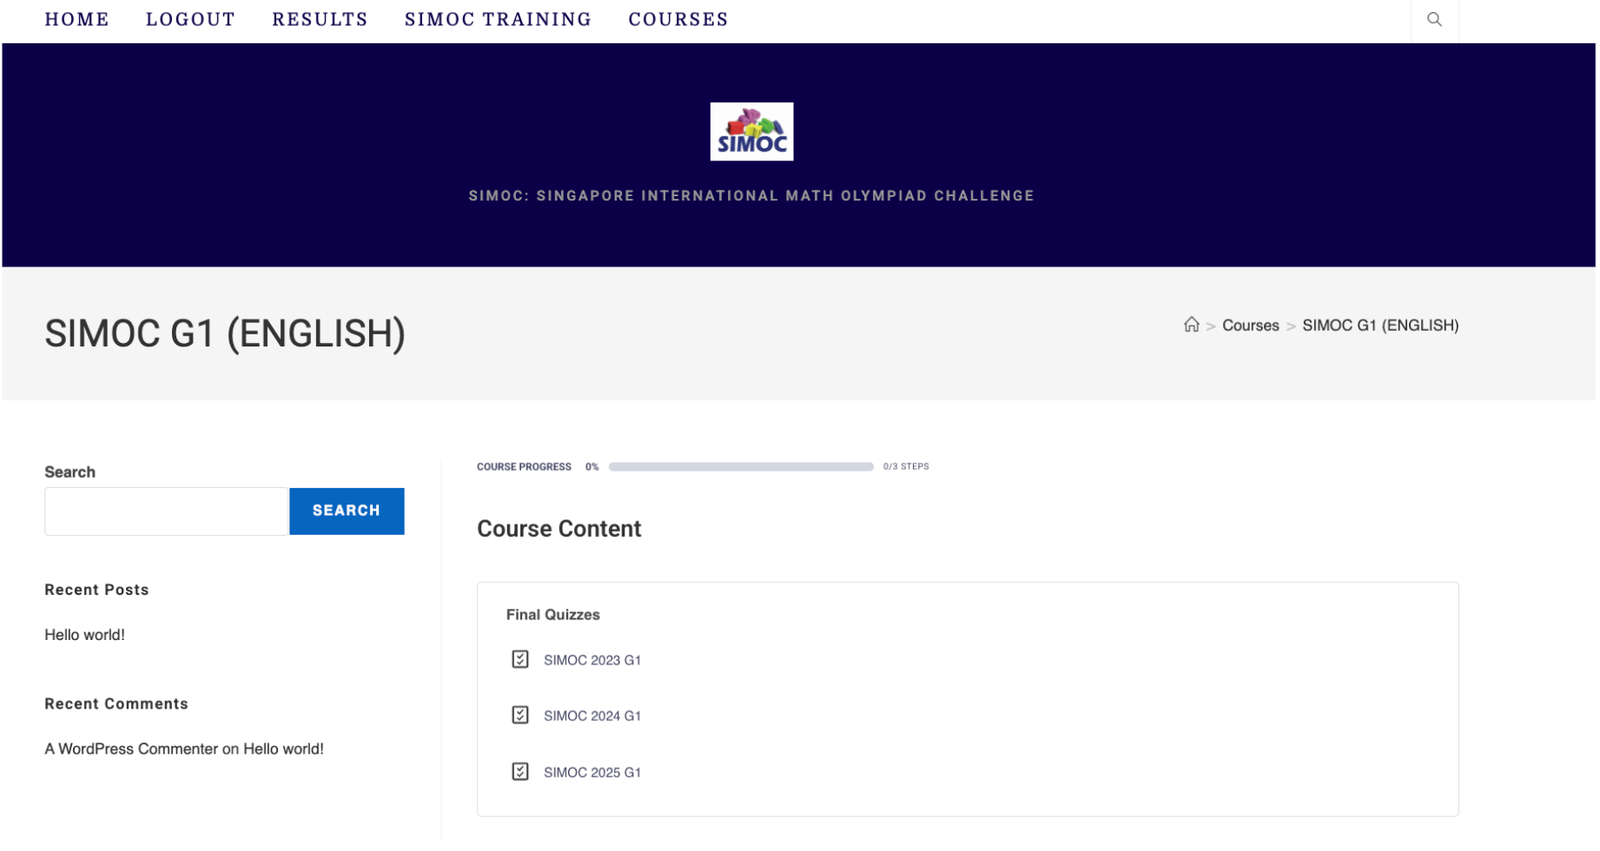Screen dimensions: 1600x851
Task: Click quiz icon beside SIMOC 2025 G1
Action: coord(520,771)
